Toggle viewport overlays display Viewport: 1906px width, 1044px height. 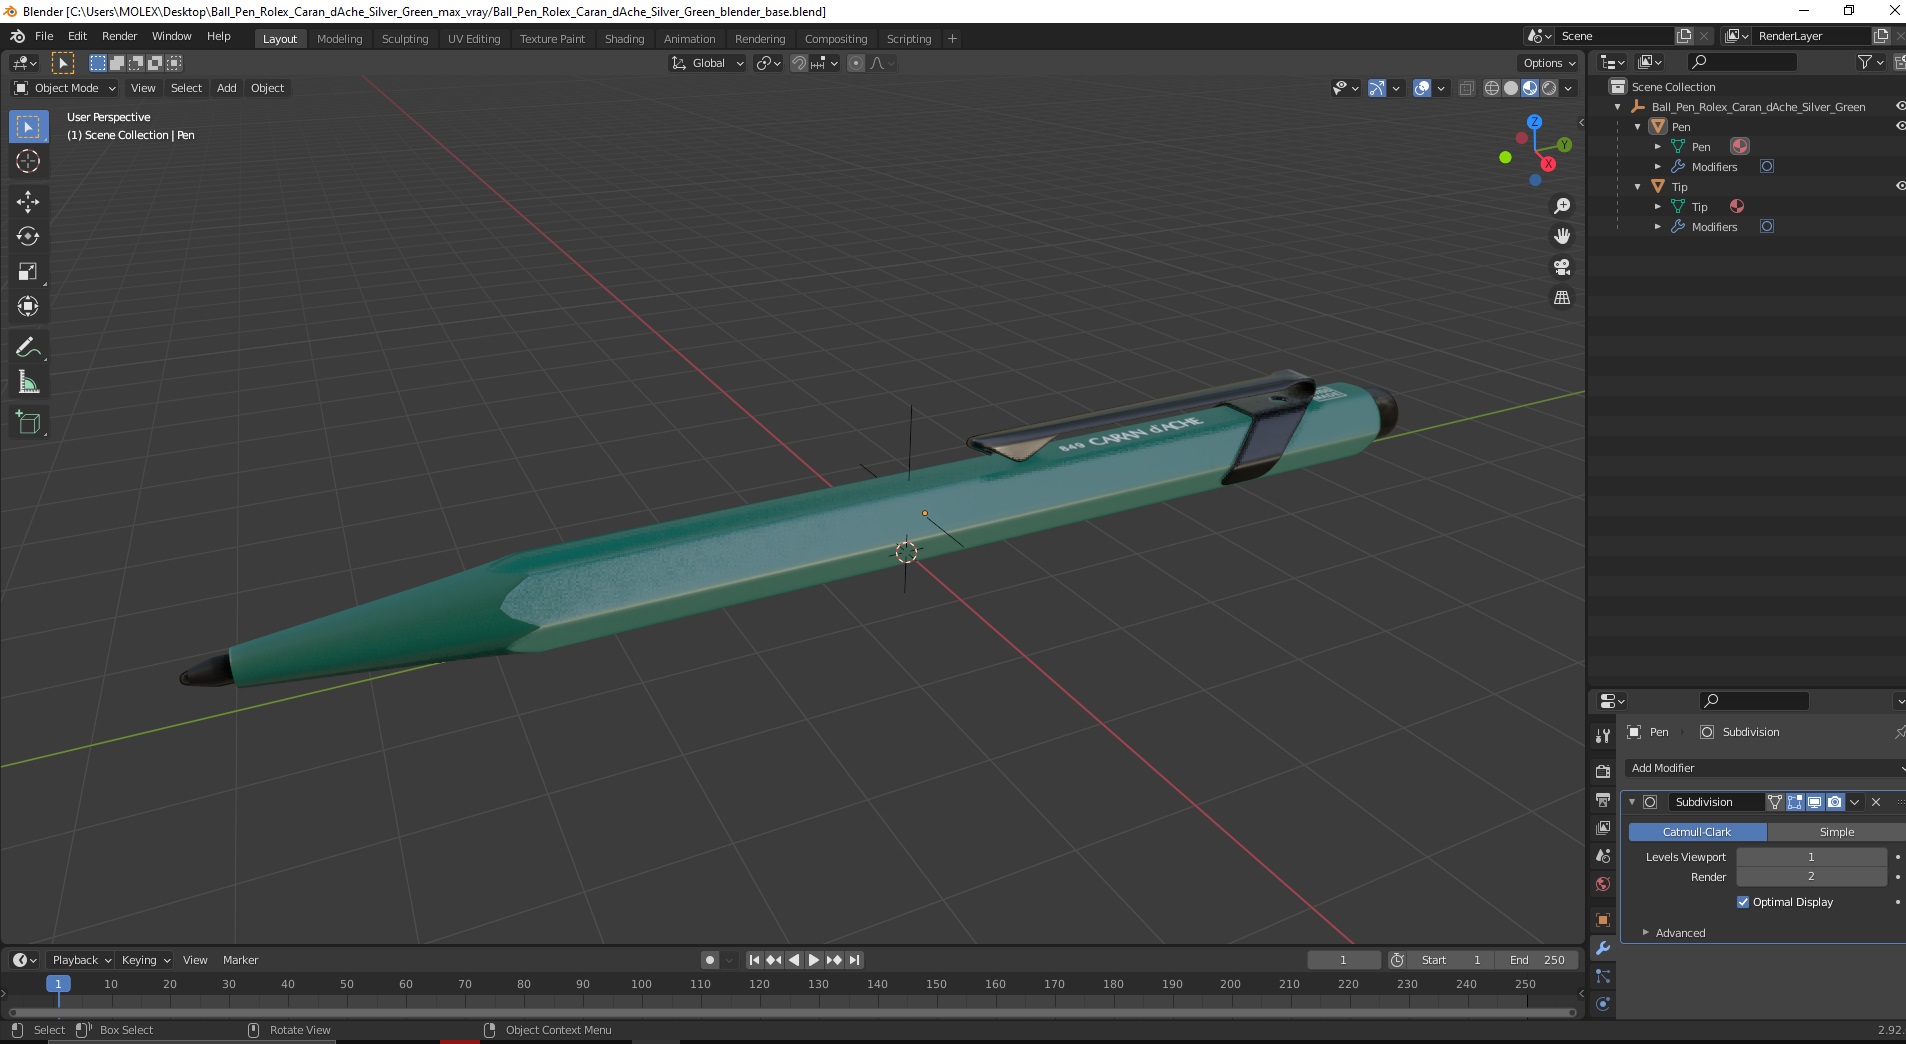point(1422,88)
